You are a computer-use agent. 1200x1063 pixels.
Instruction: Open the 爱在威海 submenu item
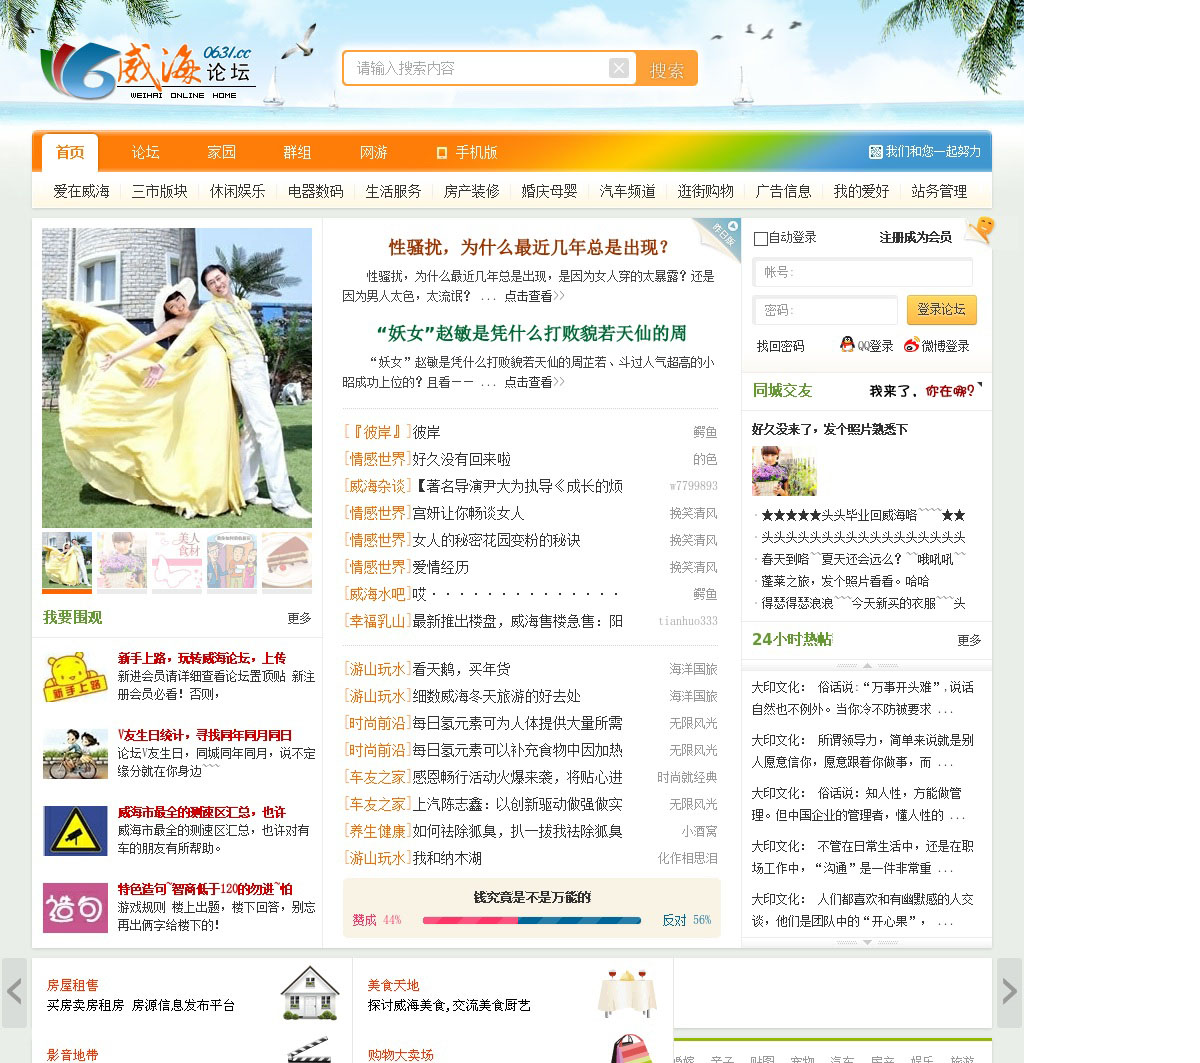[81, 191]
